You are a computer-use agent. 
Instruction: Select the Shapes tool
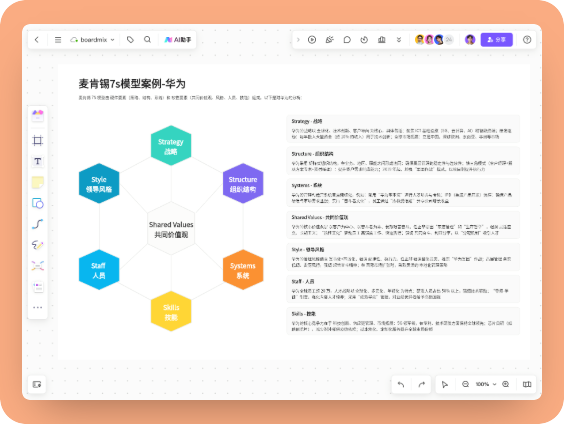(x=37, y=203)
